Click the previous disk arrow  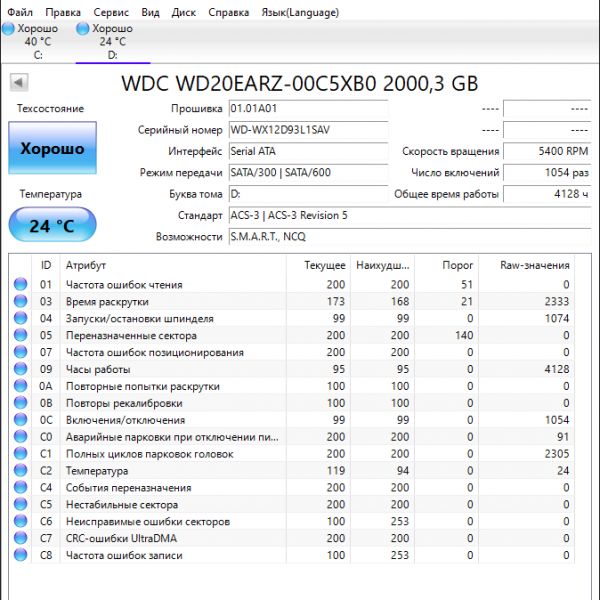pyautogui.click(x=18, y=82)
